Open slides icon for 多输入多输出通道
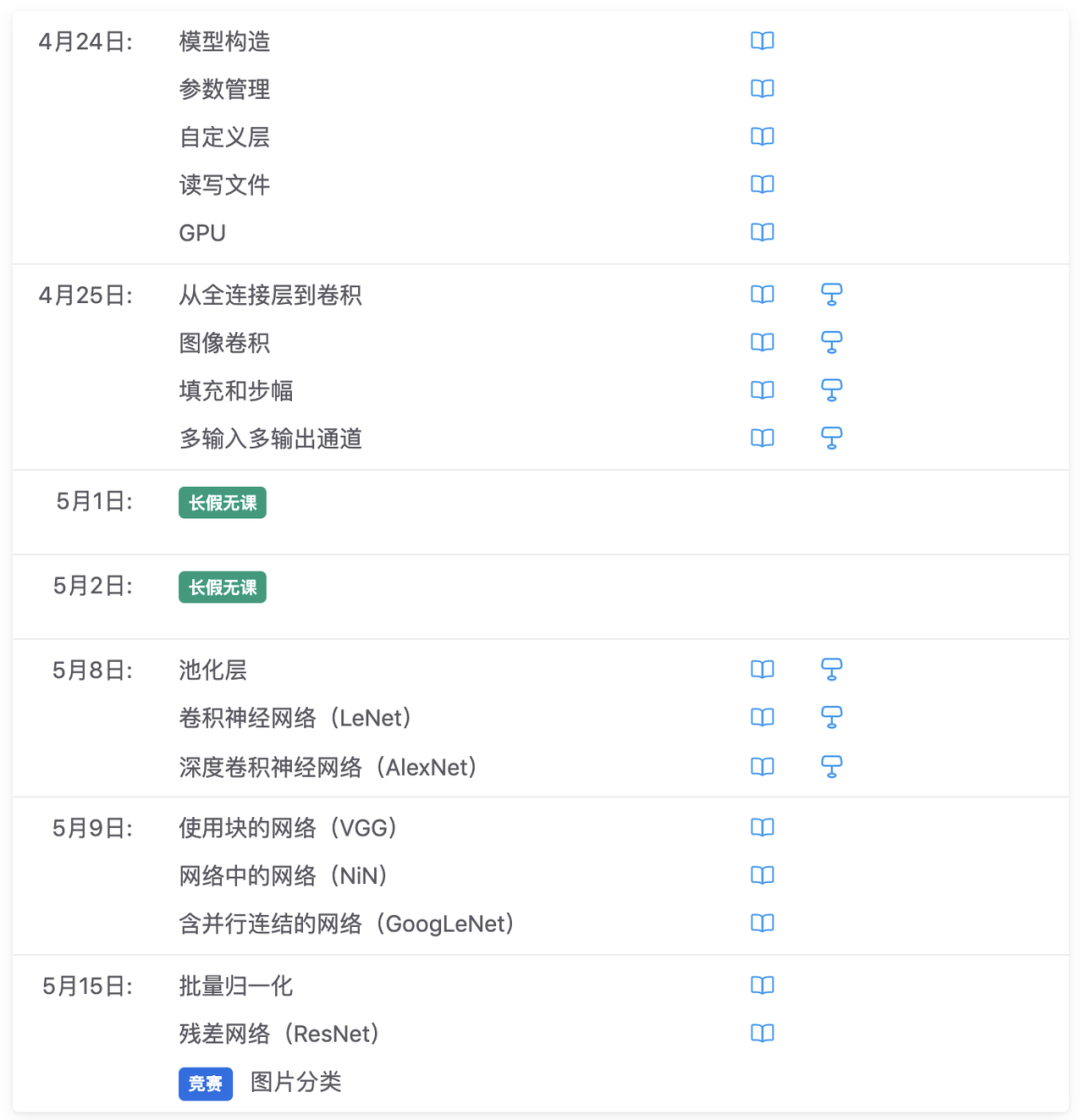The image size is (1080, 1120). (x=831, y=438)
